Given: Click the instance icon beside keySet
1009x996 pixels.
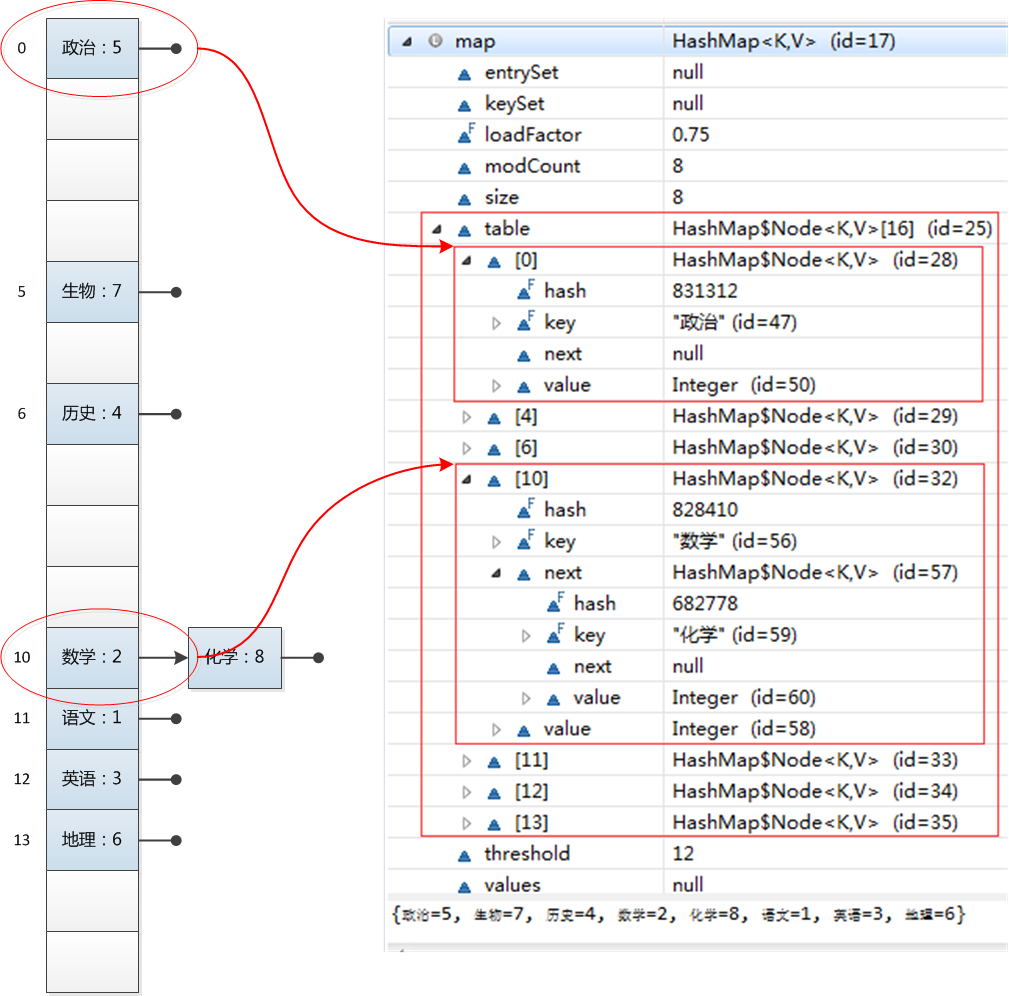Looking at the screenshot, I should [x=465, y=103].
